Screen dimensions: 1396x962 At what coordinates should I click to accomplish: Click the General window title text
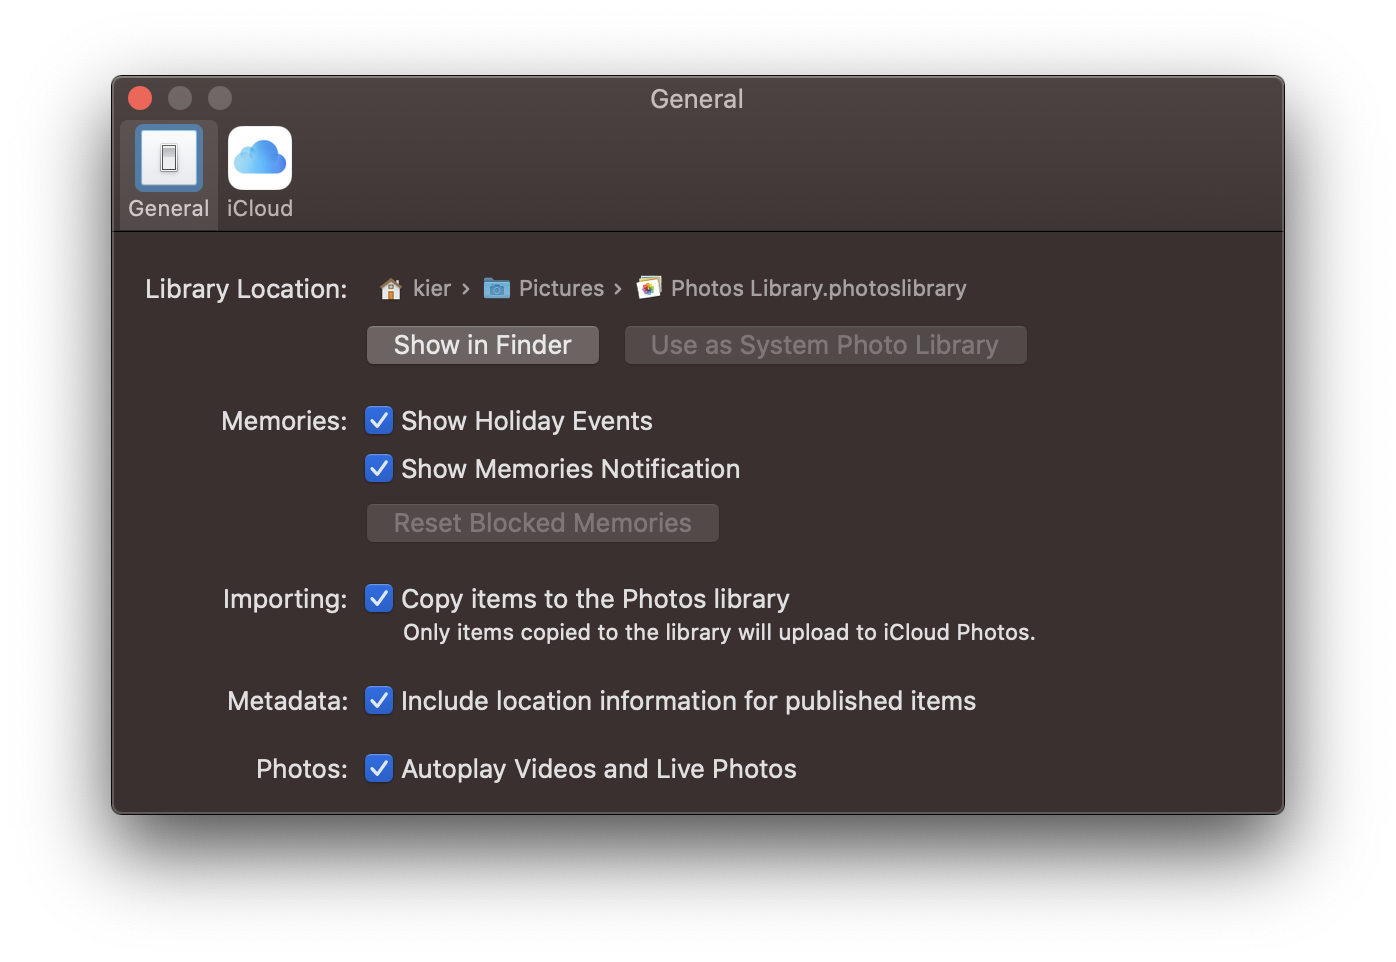697,99
